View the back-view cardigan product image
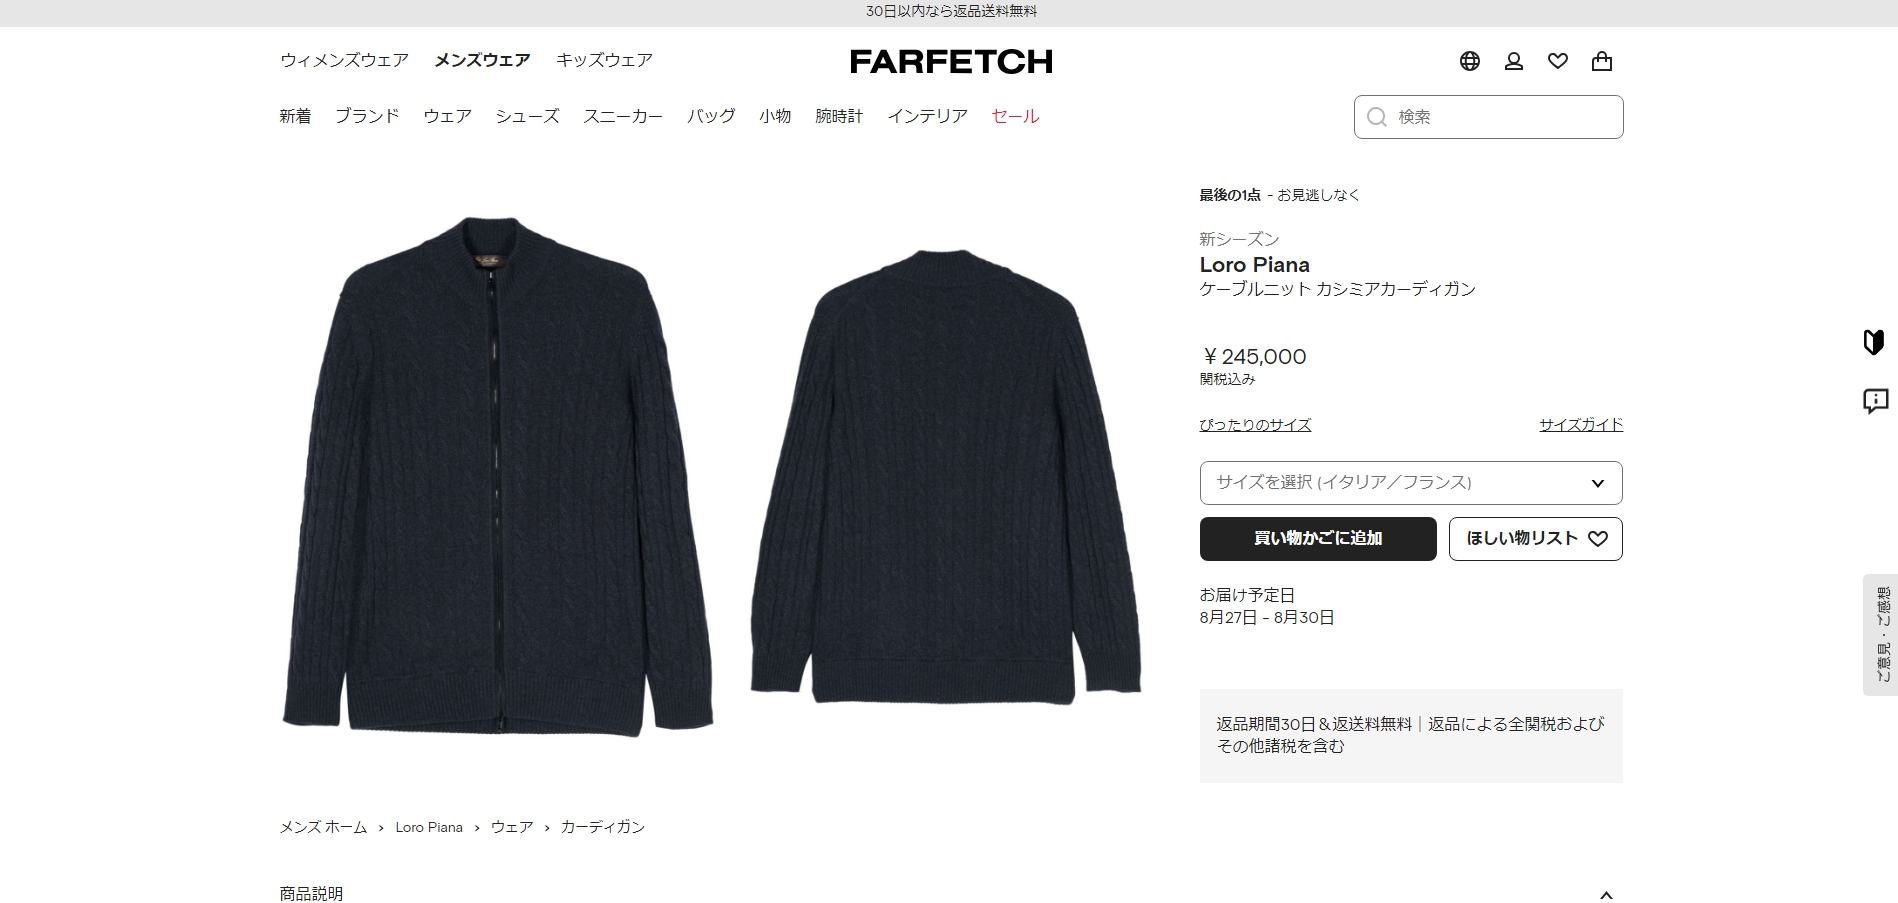1898x903 pixels. [x=946, y=477]
